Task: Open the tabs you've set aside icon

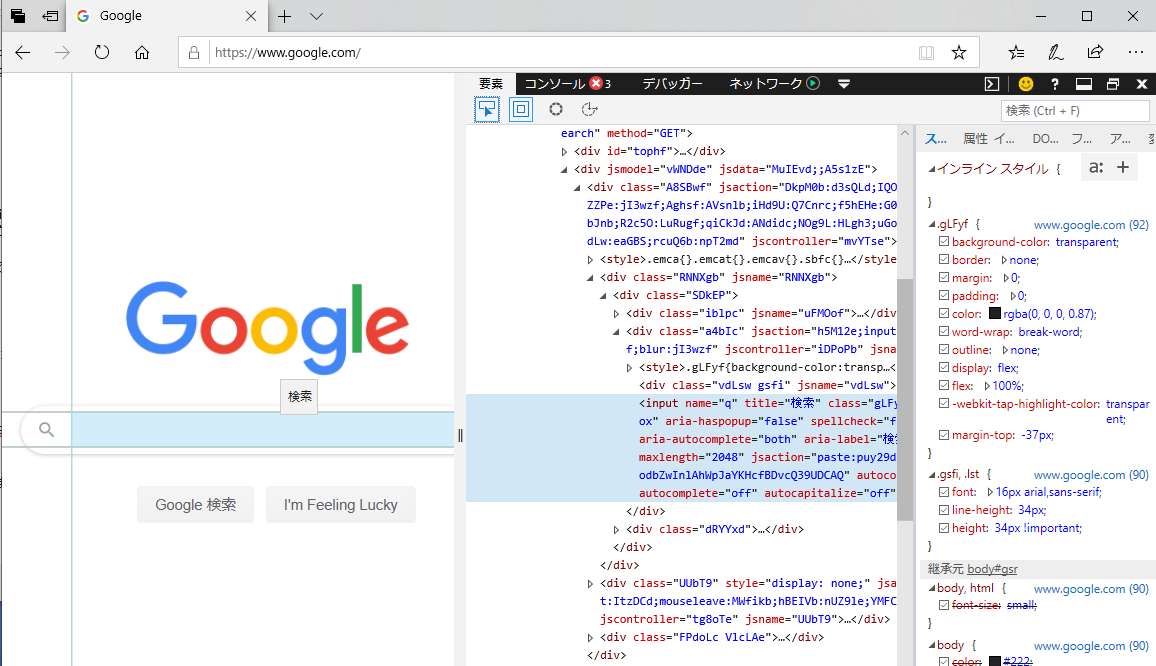Action: [x=18, y=15]
